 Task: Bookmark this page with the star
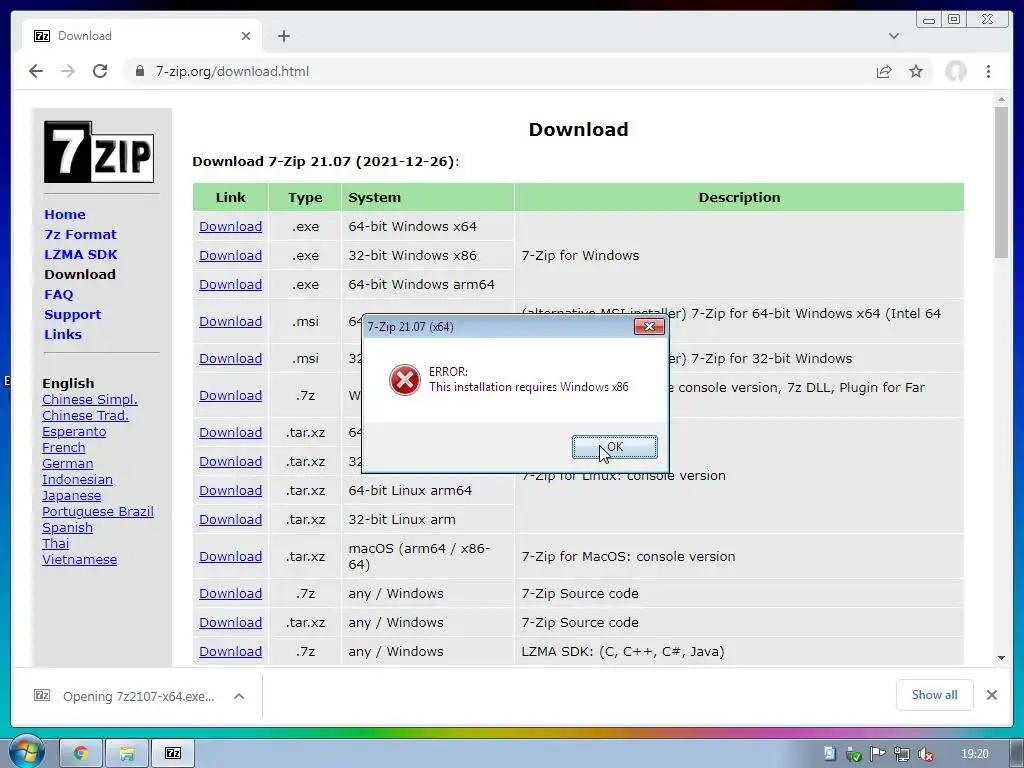pos(916,71)
